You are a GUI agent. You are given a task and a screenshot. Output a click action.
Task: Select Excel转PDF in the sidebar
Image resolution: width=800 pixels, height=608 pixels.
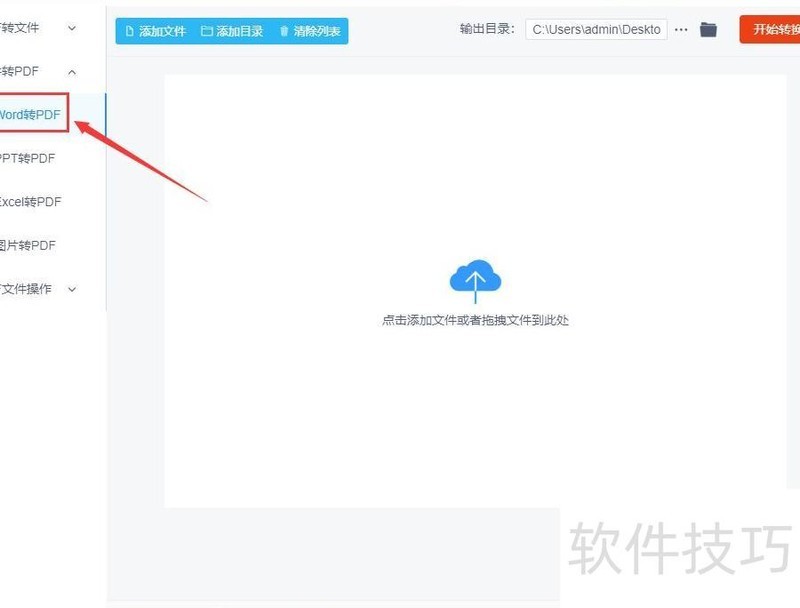(33, 201)
